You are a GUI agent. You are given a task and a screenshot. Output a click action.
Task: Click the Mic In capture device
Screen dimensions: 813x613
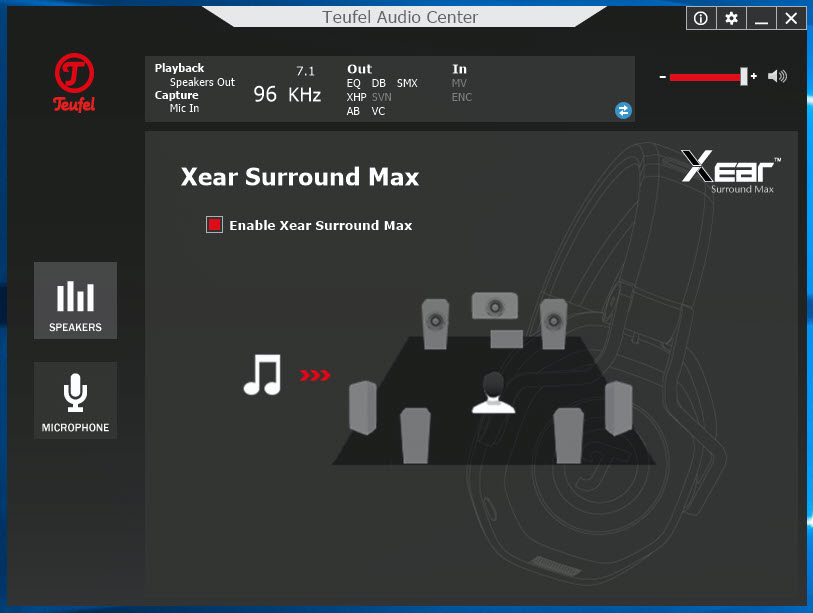[184, 108]
